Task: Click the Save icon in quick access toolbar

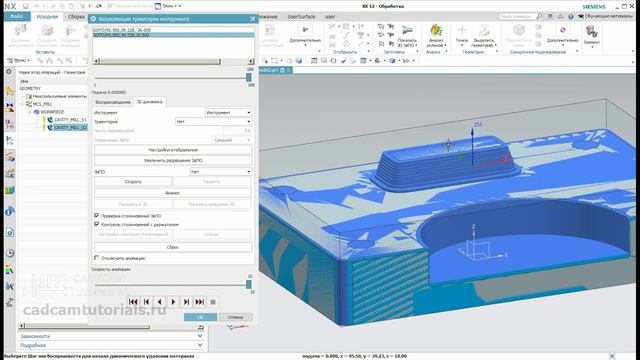Action: pos(25,6)
